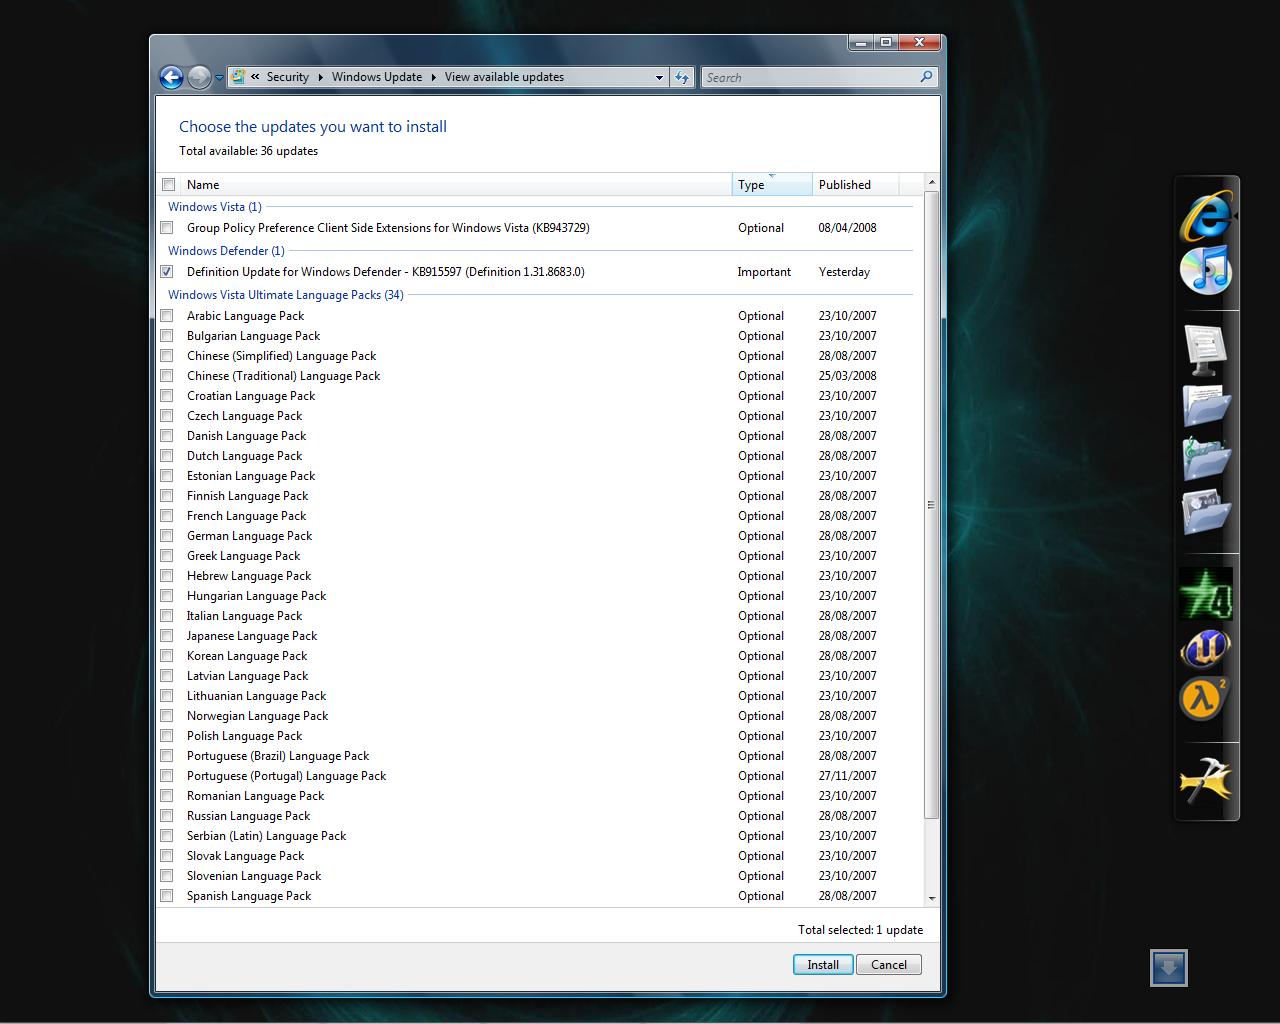Sort updates by the Published column
1280x1024 pixels.
(x=855, y=184)
